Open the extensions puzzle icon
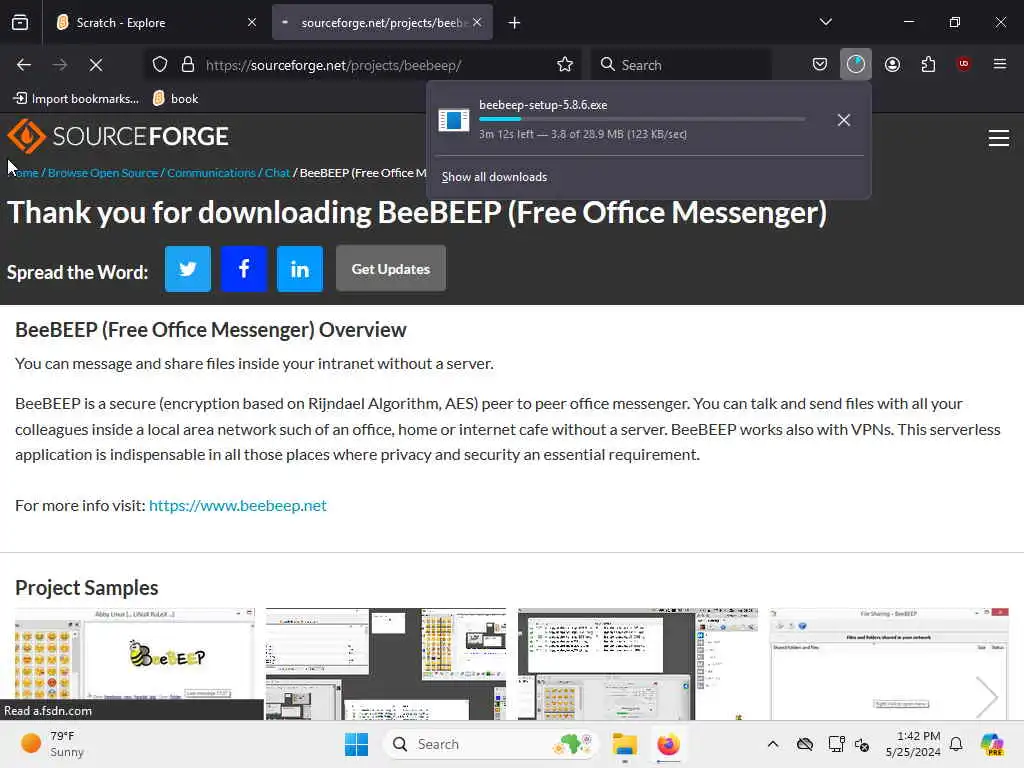 (928, 64)
